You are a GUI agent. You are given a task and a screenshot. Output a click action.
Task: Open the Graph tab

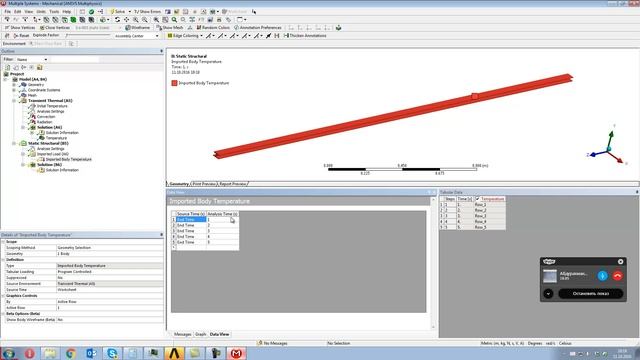point(200,334)
